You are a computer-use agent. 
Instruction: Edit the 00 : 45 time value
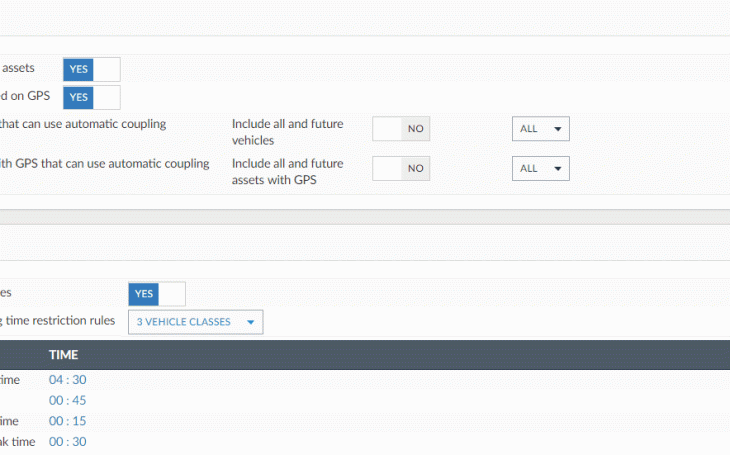[x=68, y=400]
